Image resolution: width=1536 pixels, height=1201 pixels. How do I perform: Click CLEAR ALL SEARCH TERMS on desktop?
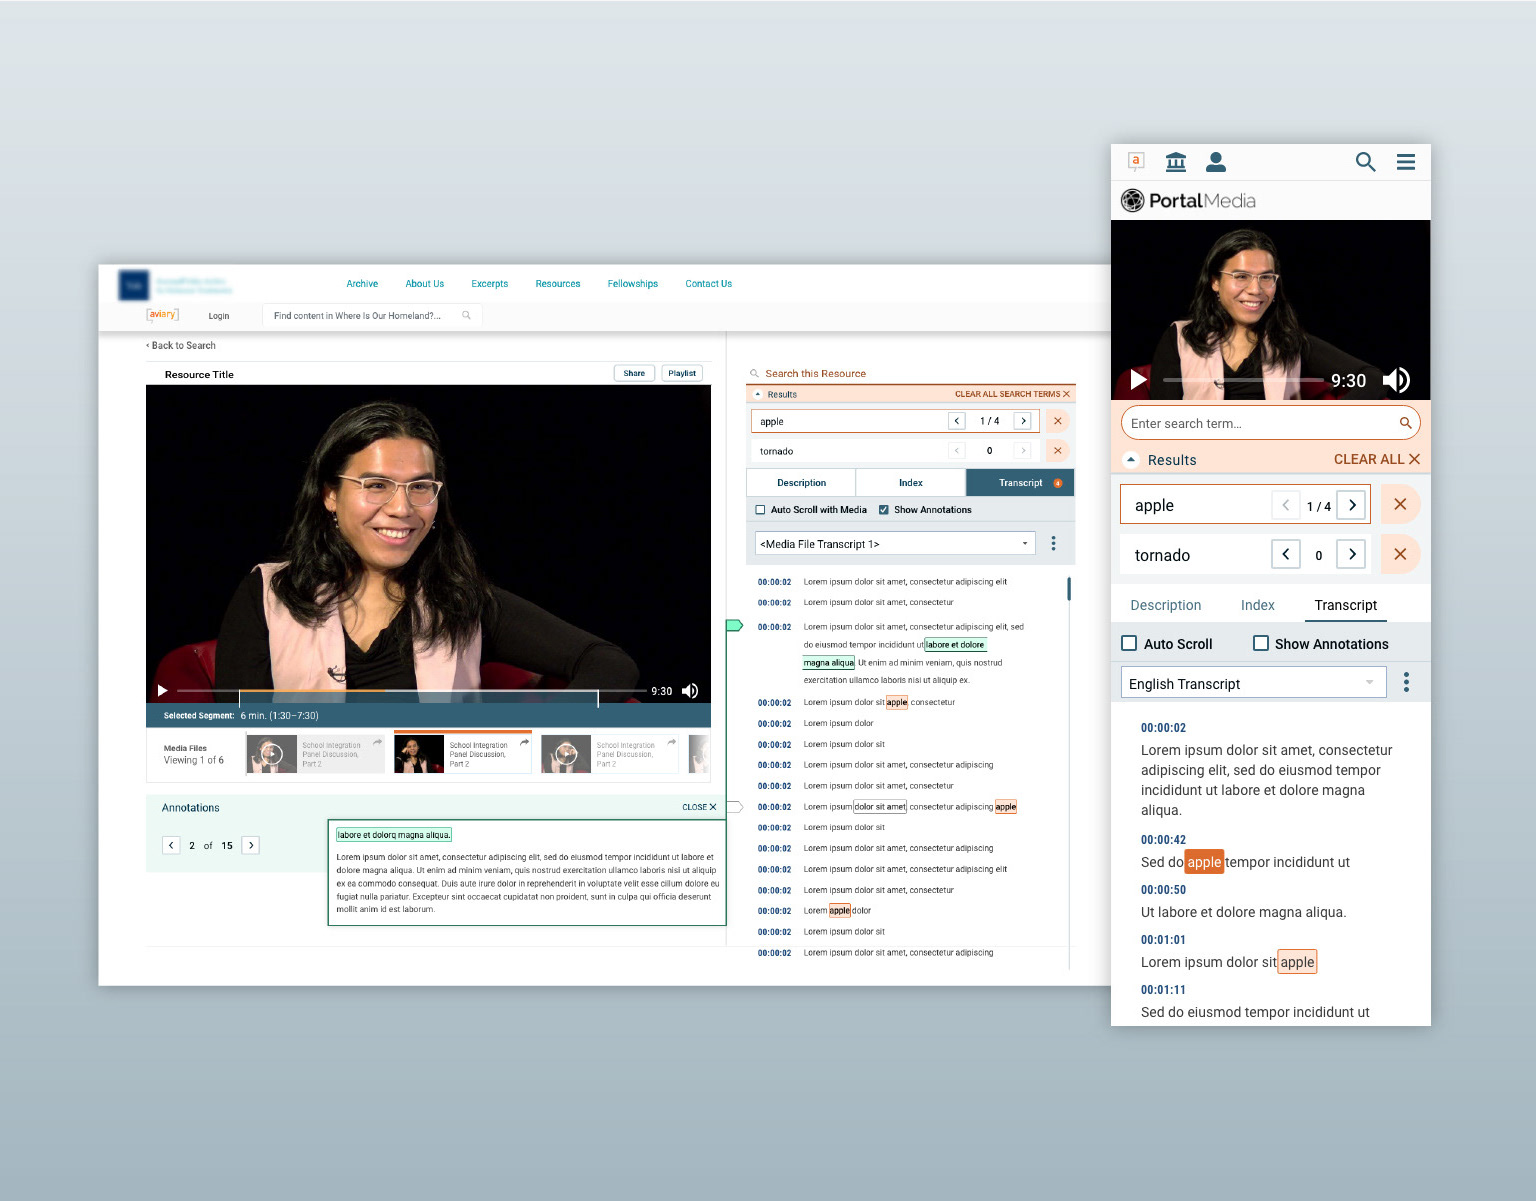tap(1012, 394)
